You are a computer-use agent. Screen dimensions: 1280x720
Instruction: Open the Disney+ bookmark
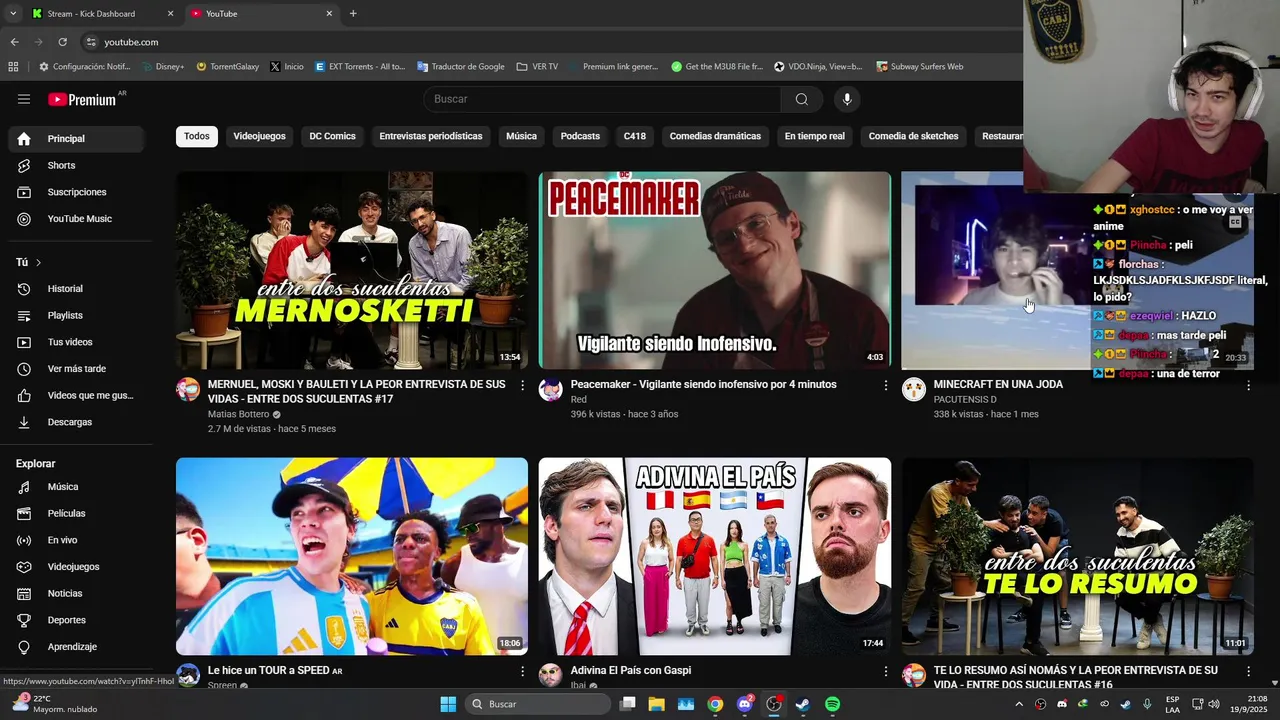click(x=163, y=67)
